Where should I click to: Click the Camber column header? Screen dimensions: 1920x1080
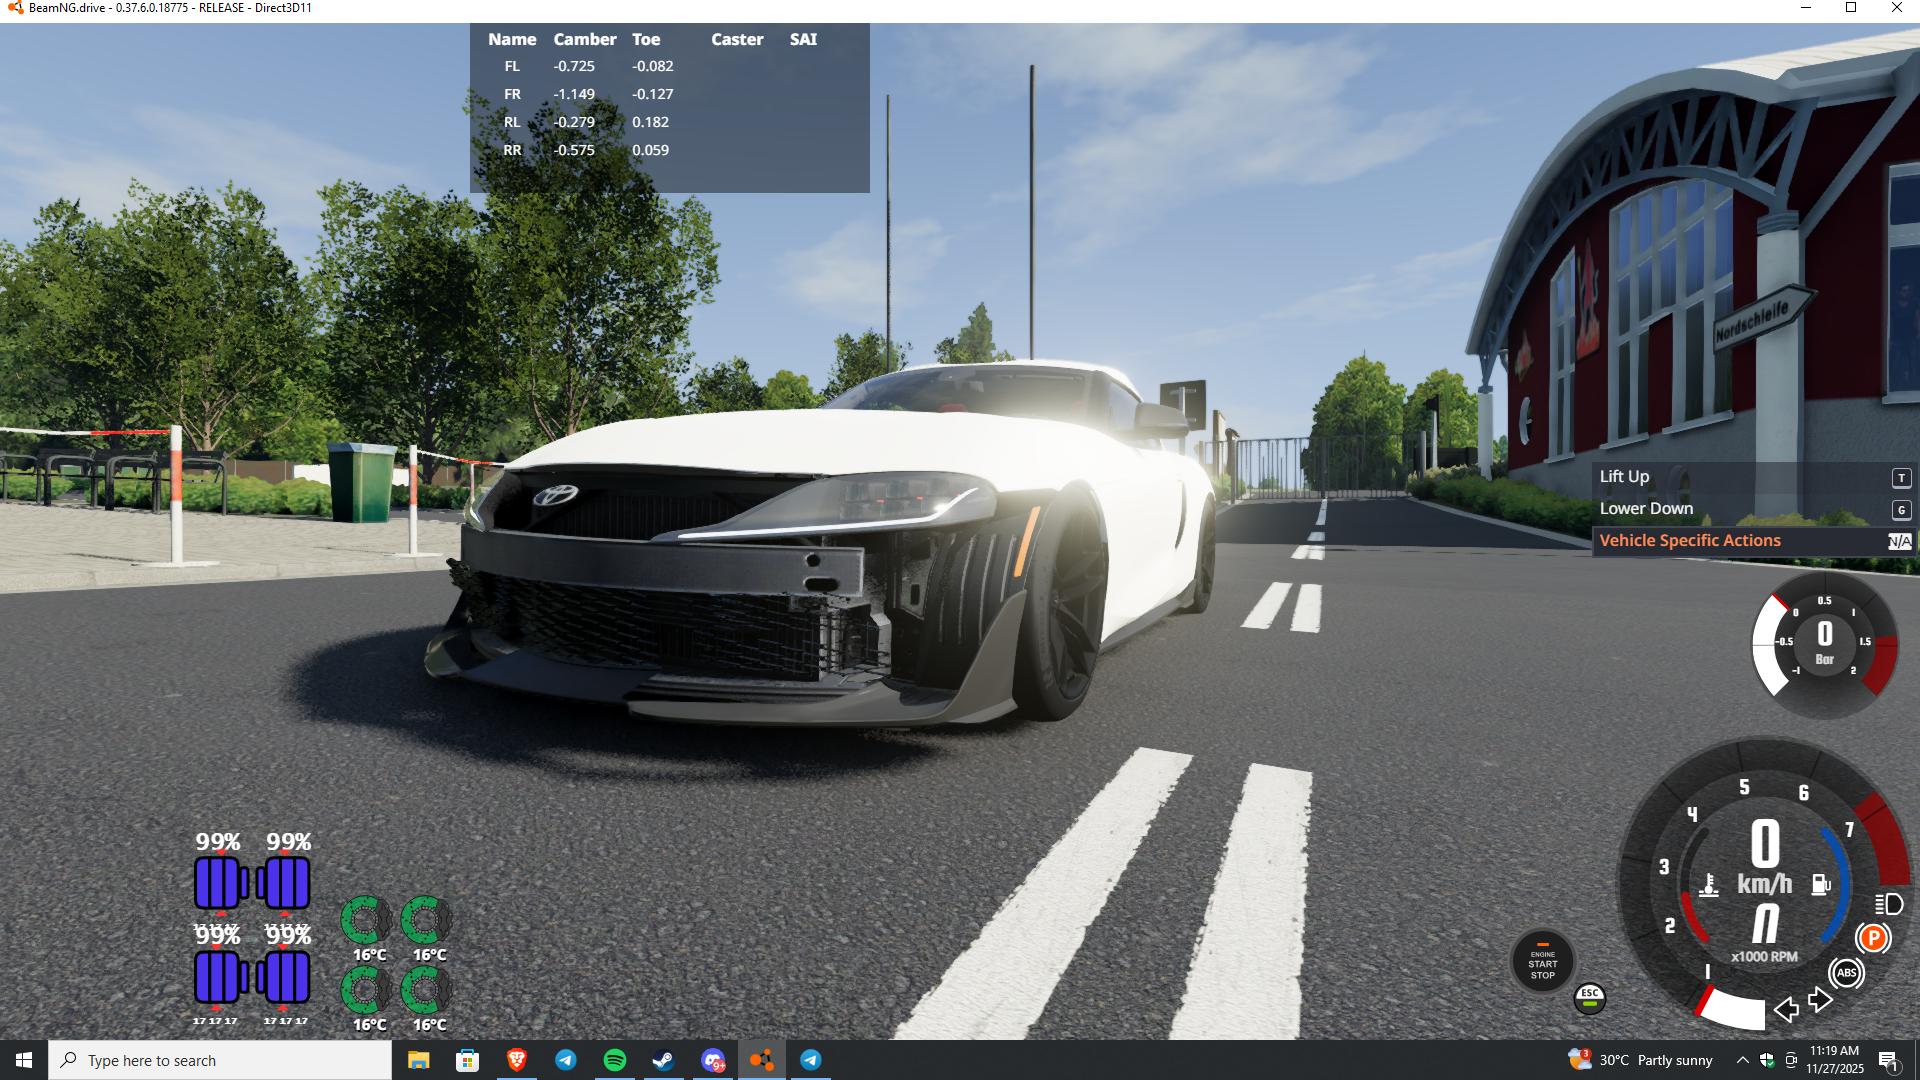584,39
